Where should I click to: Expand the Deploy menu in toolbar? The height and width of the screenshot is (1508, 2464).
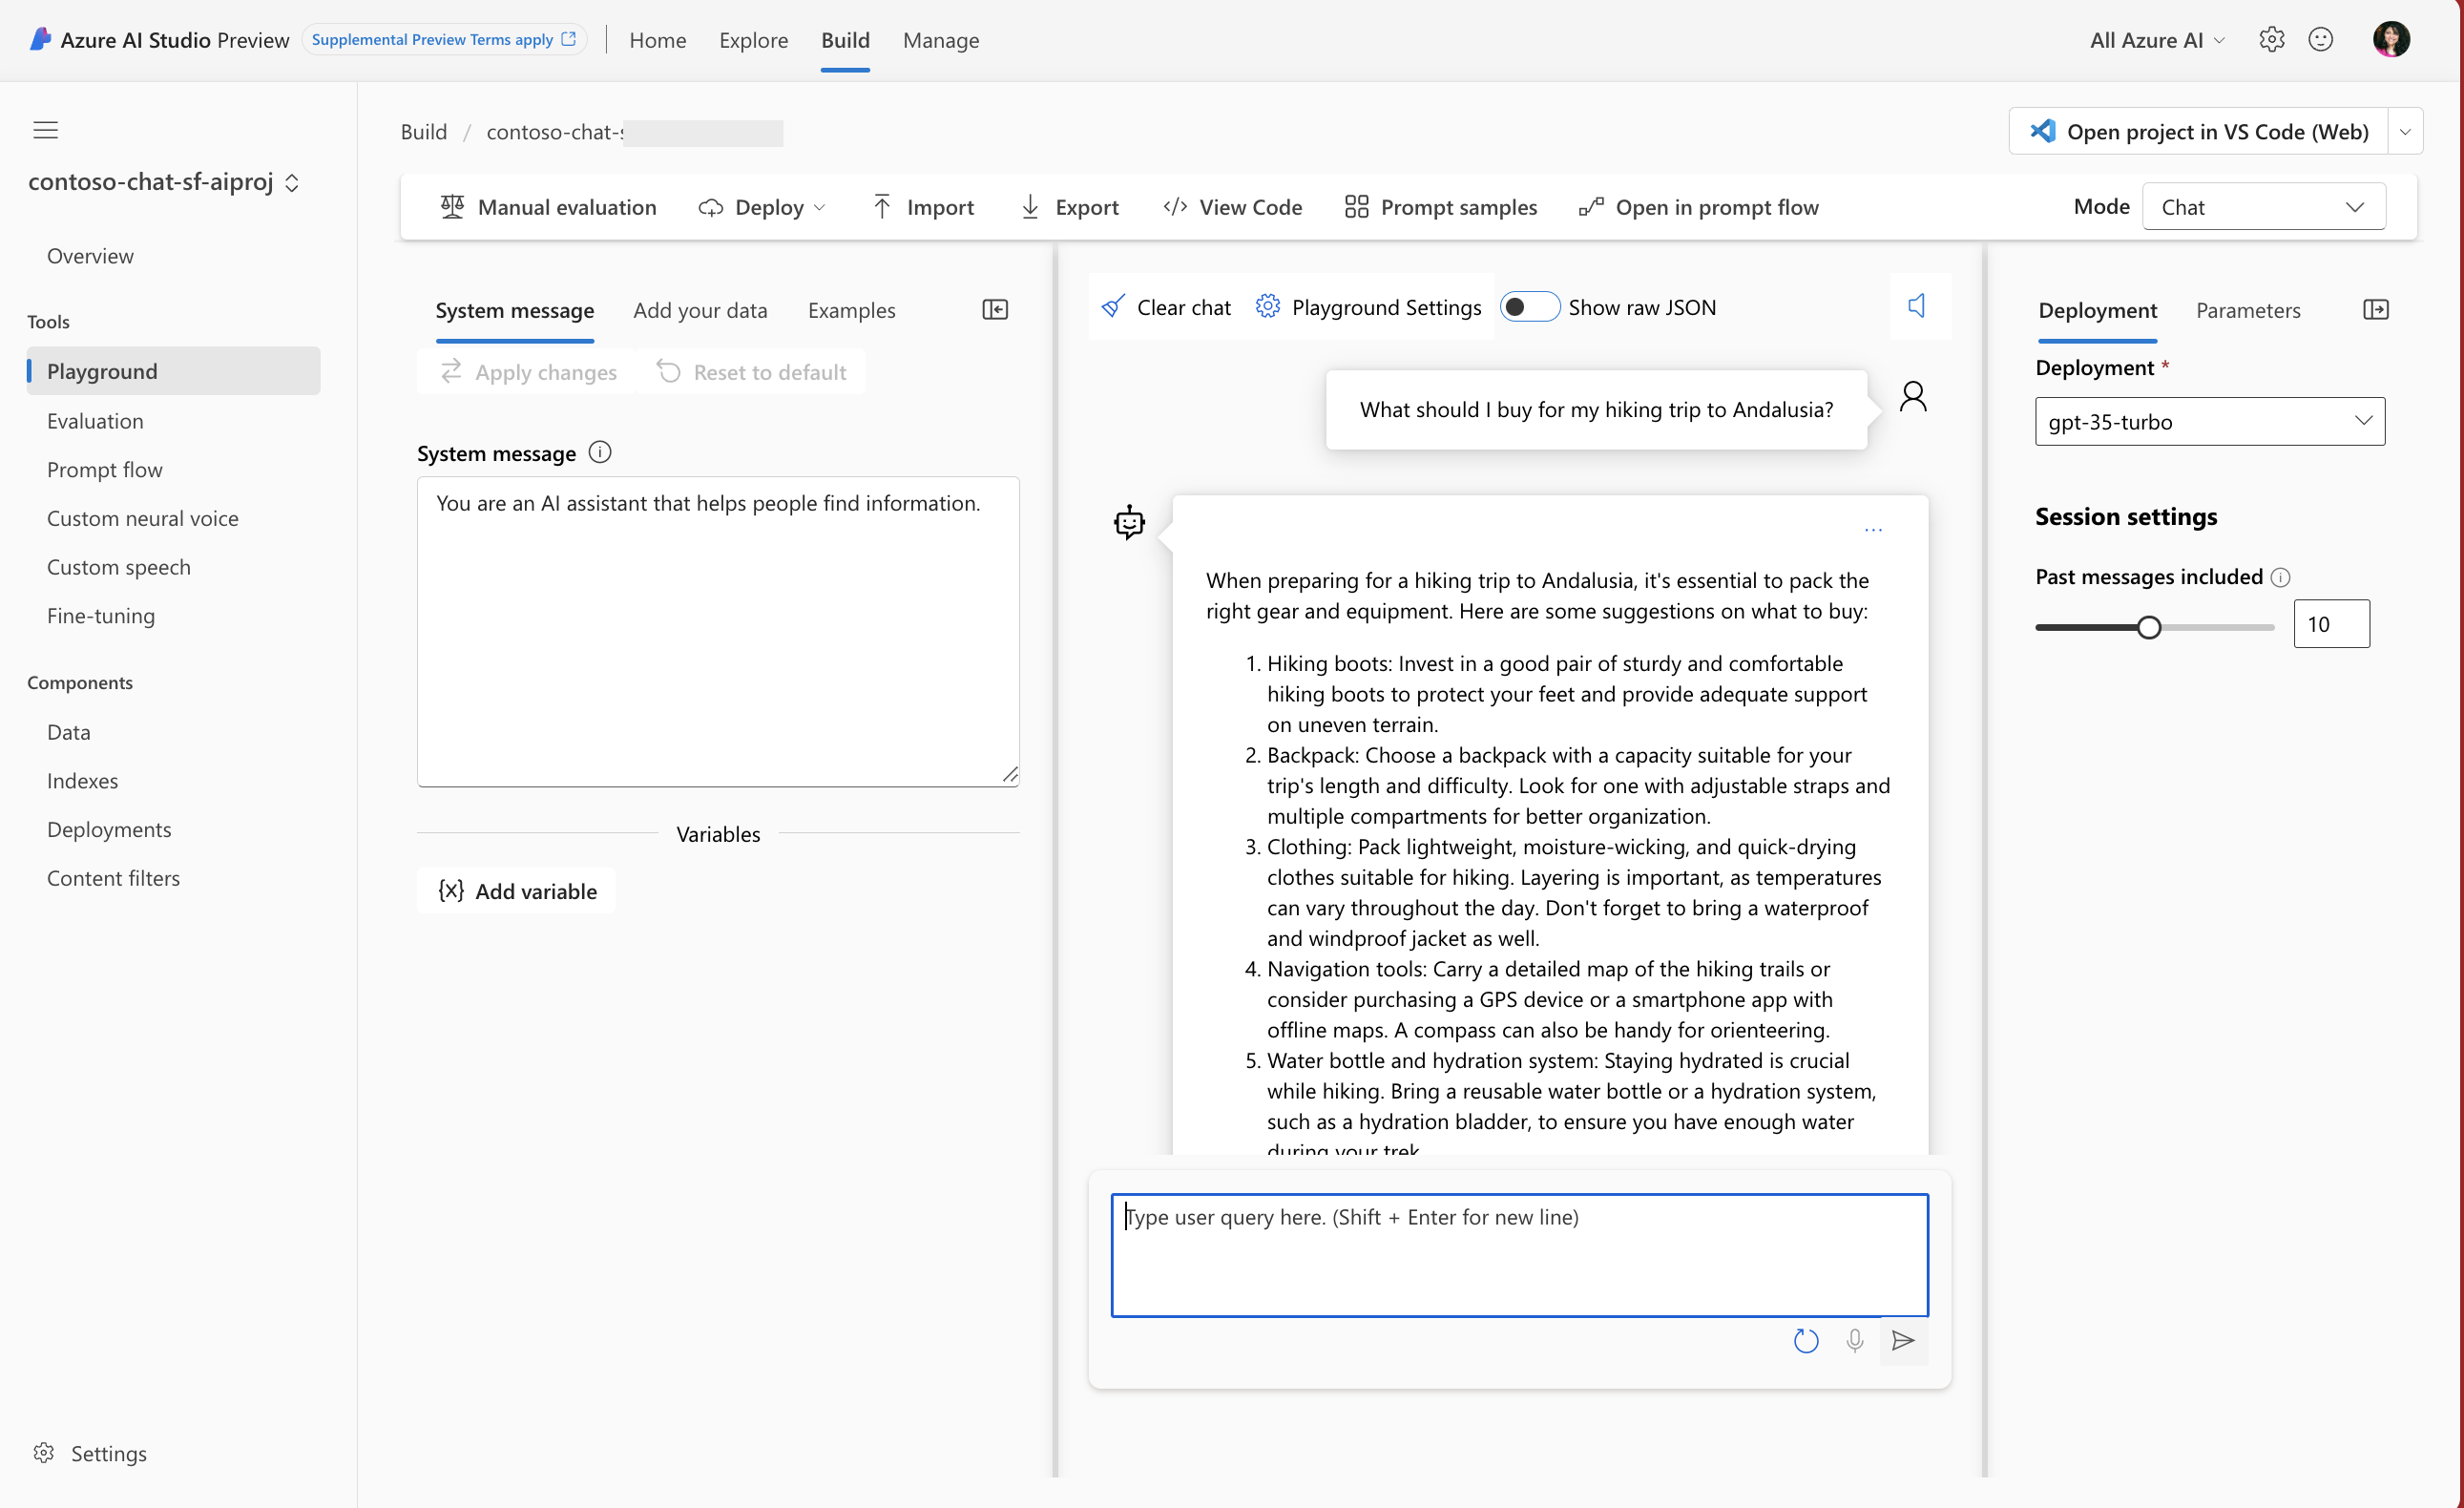pos(763,207)
